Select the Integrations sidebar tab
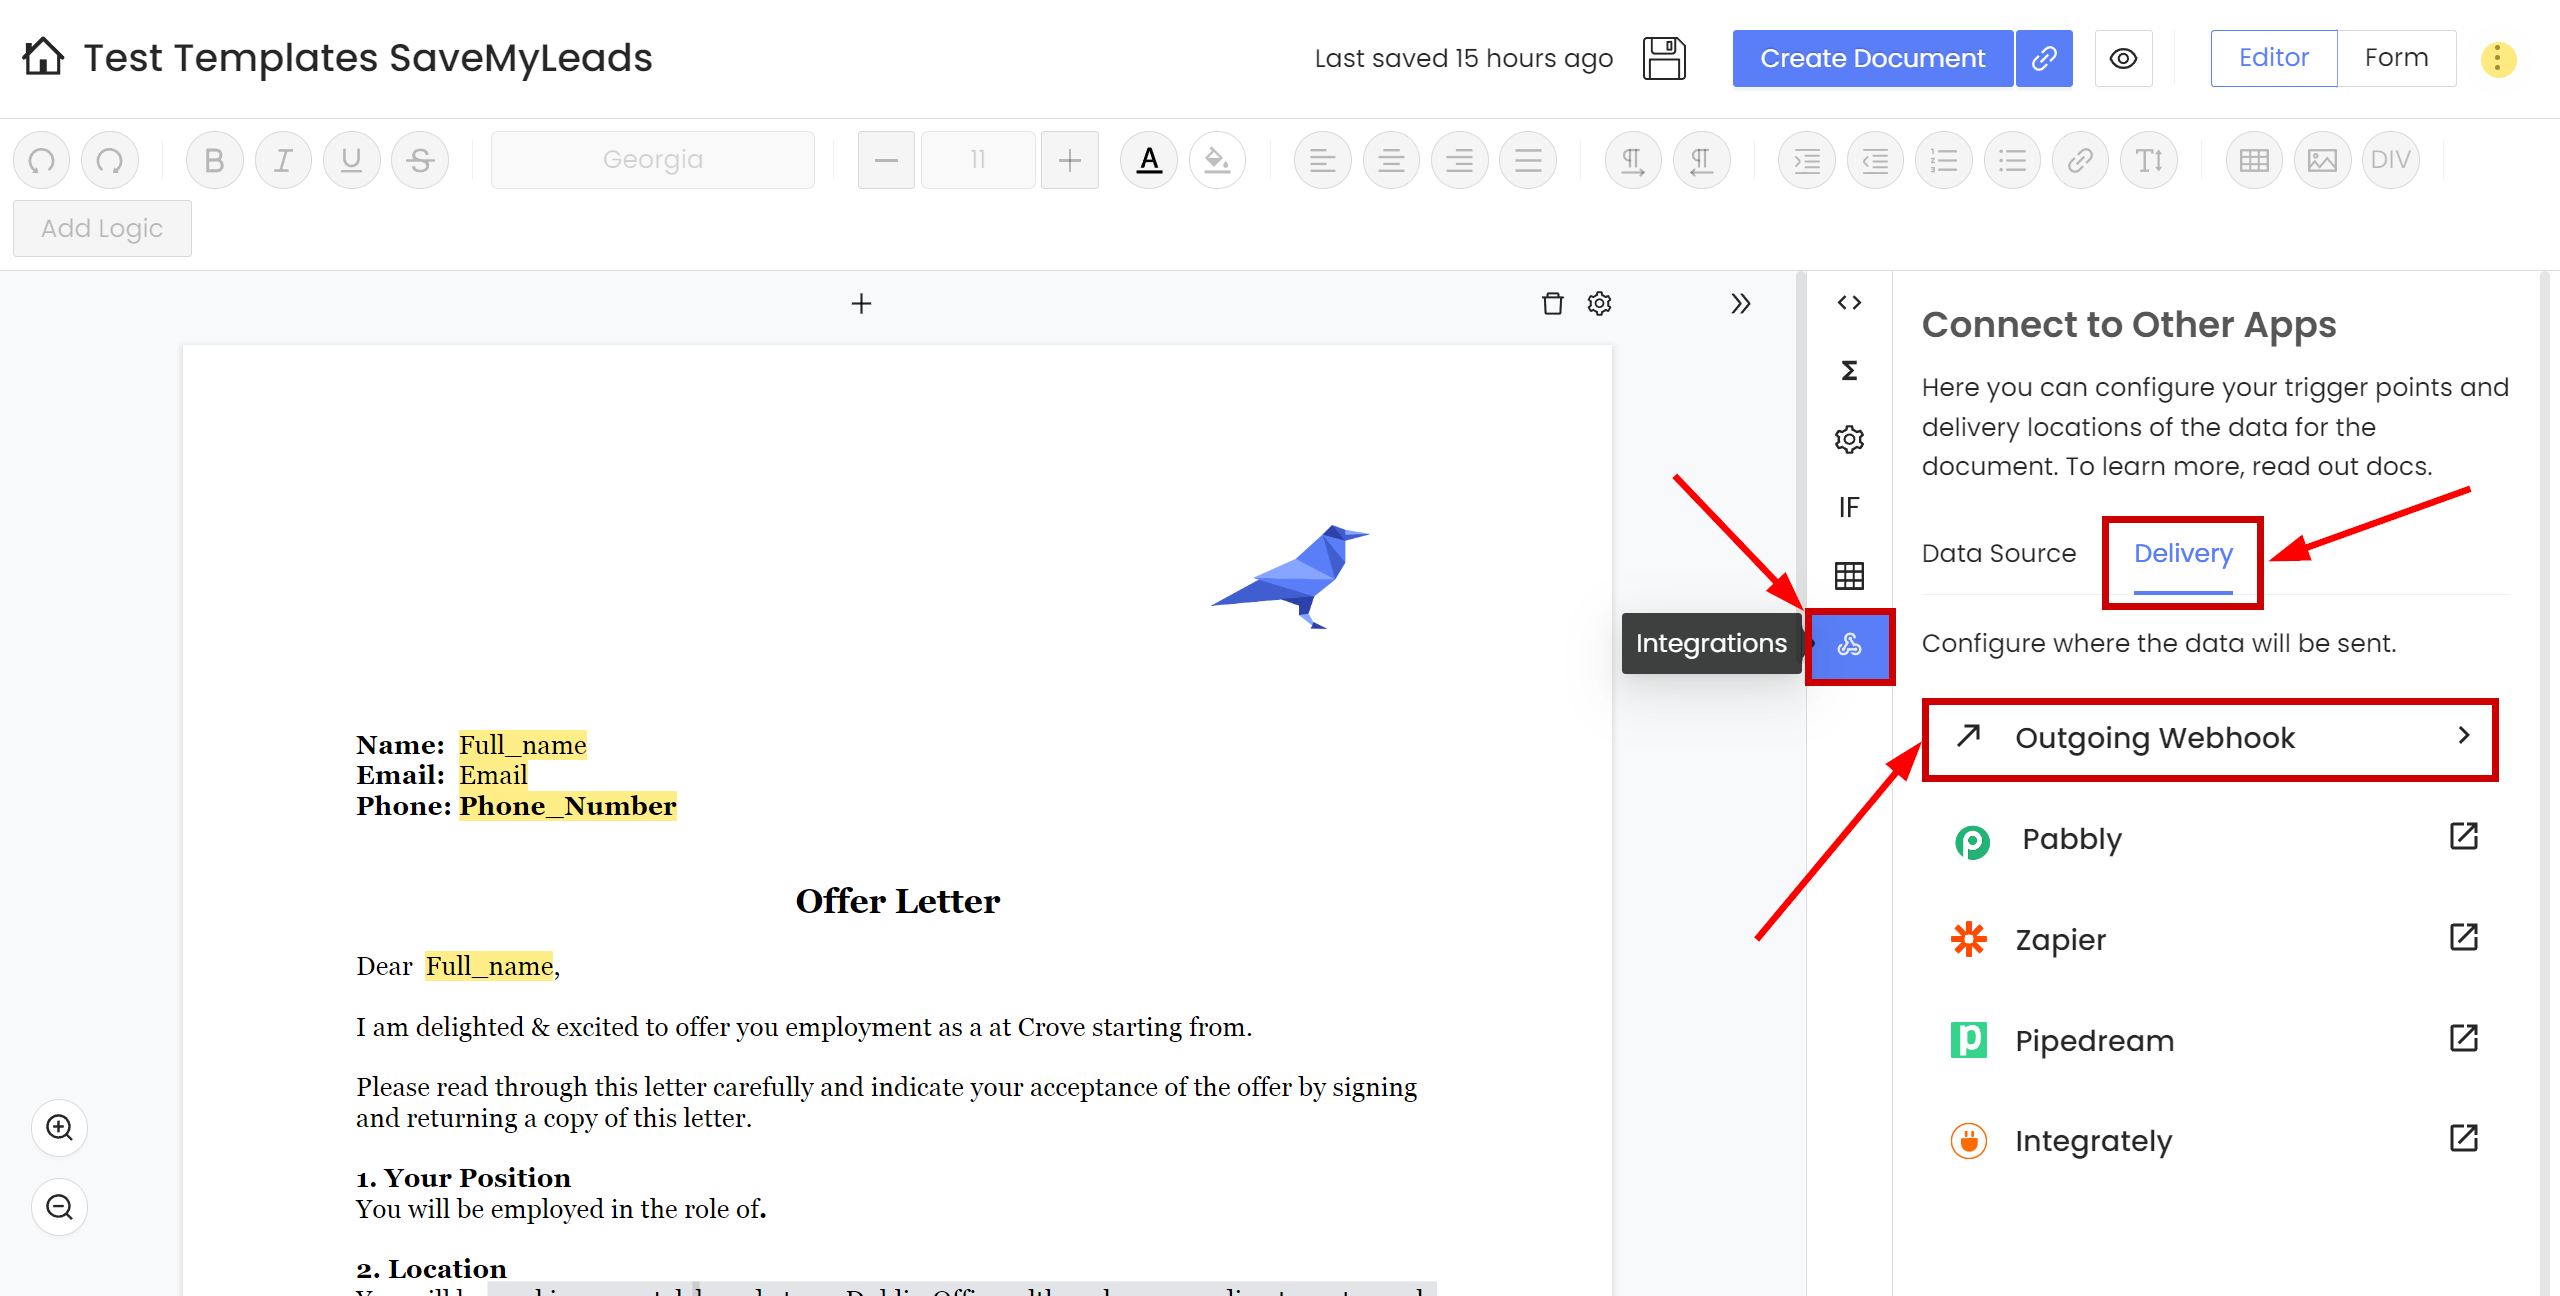2560x1296 pixels. coord(1849,645)
